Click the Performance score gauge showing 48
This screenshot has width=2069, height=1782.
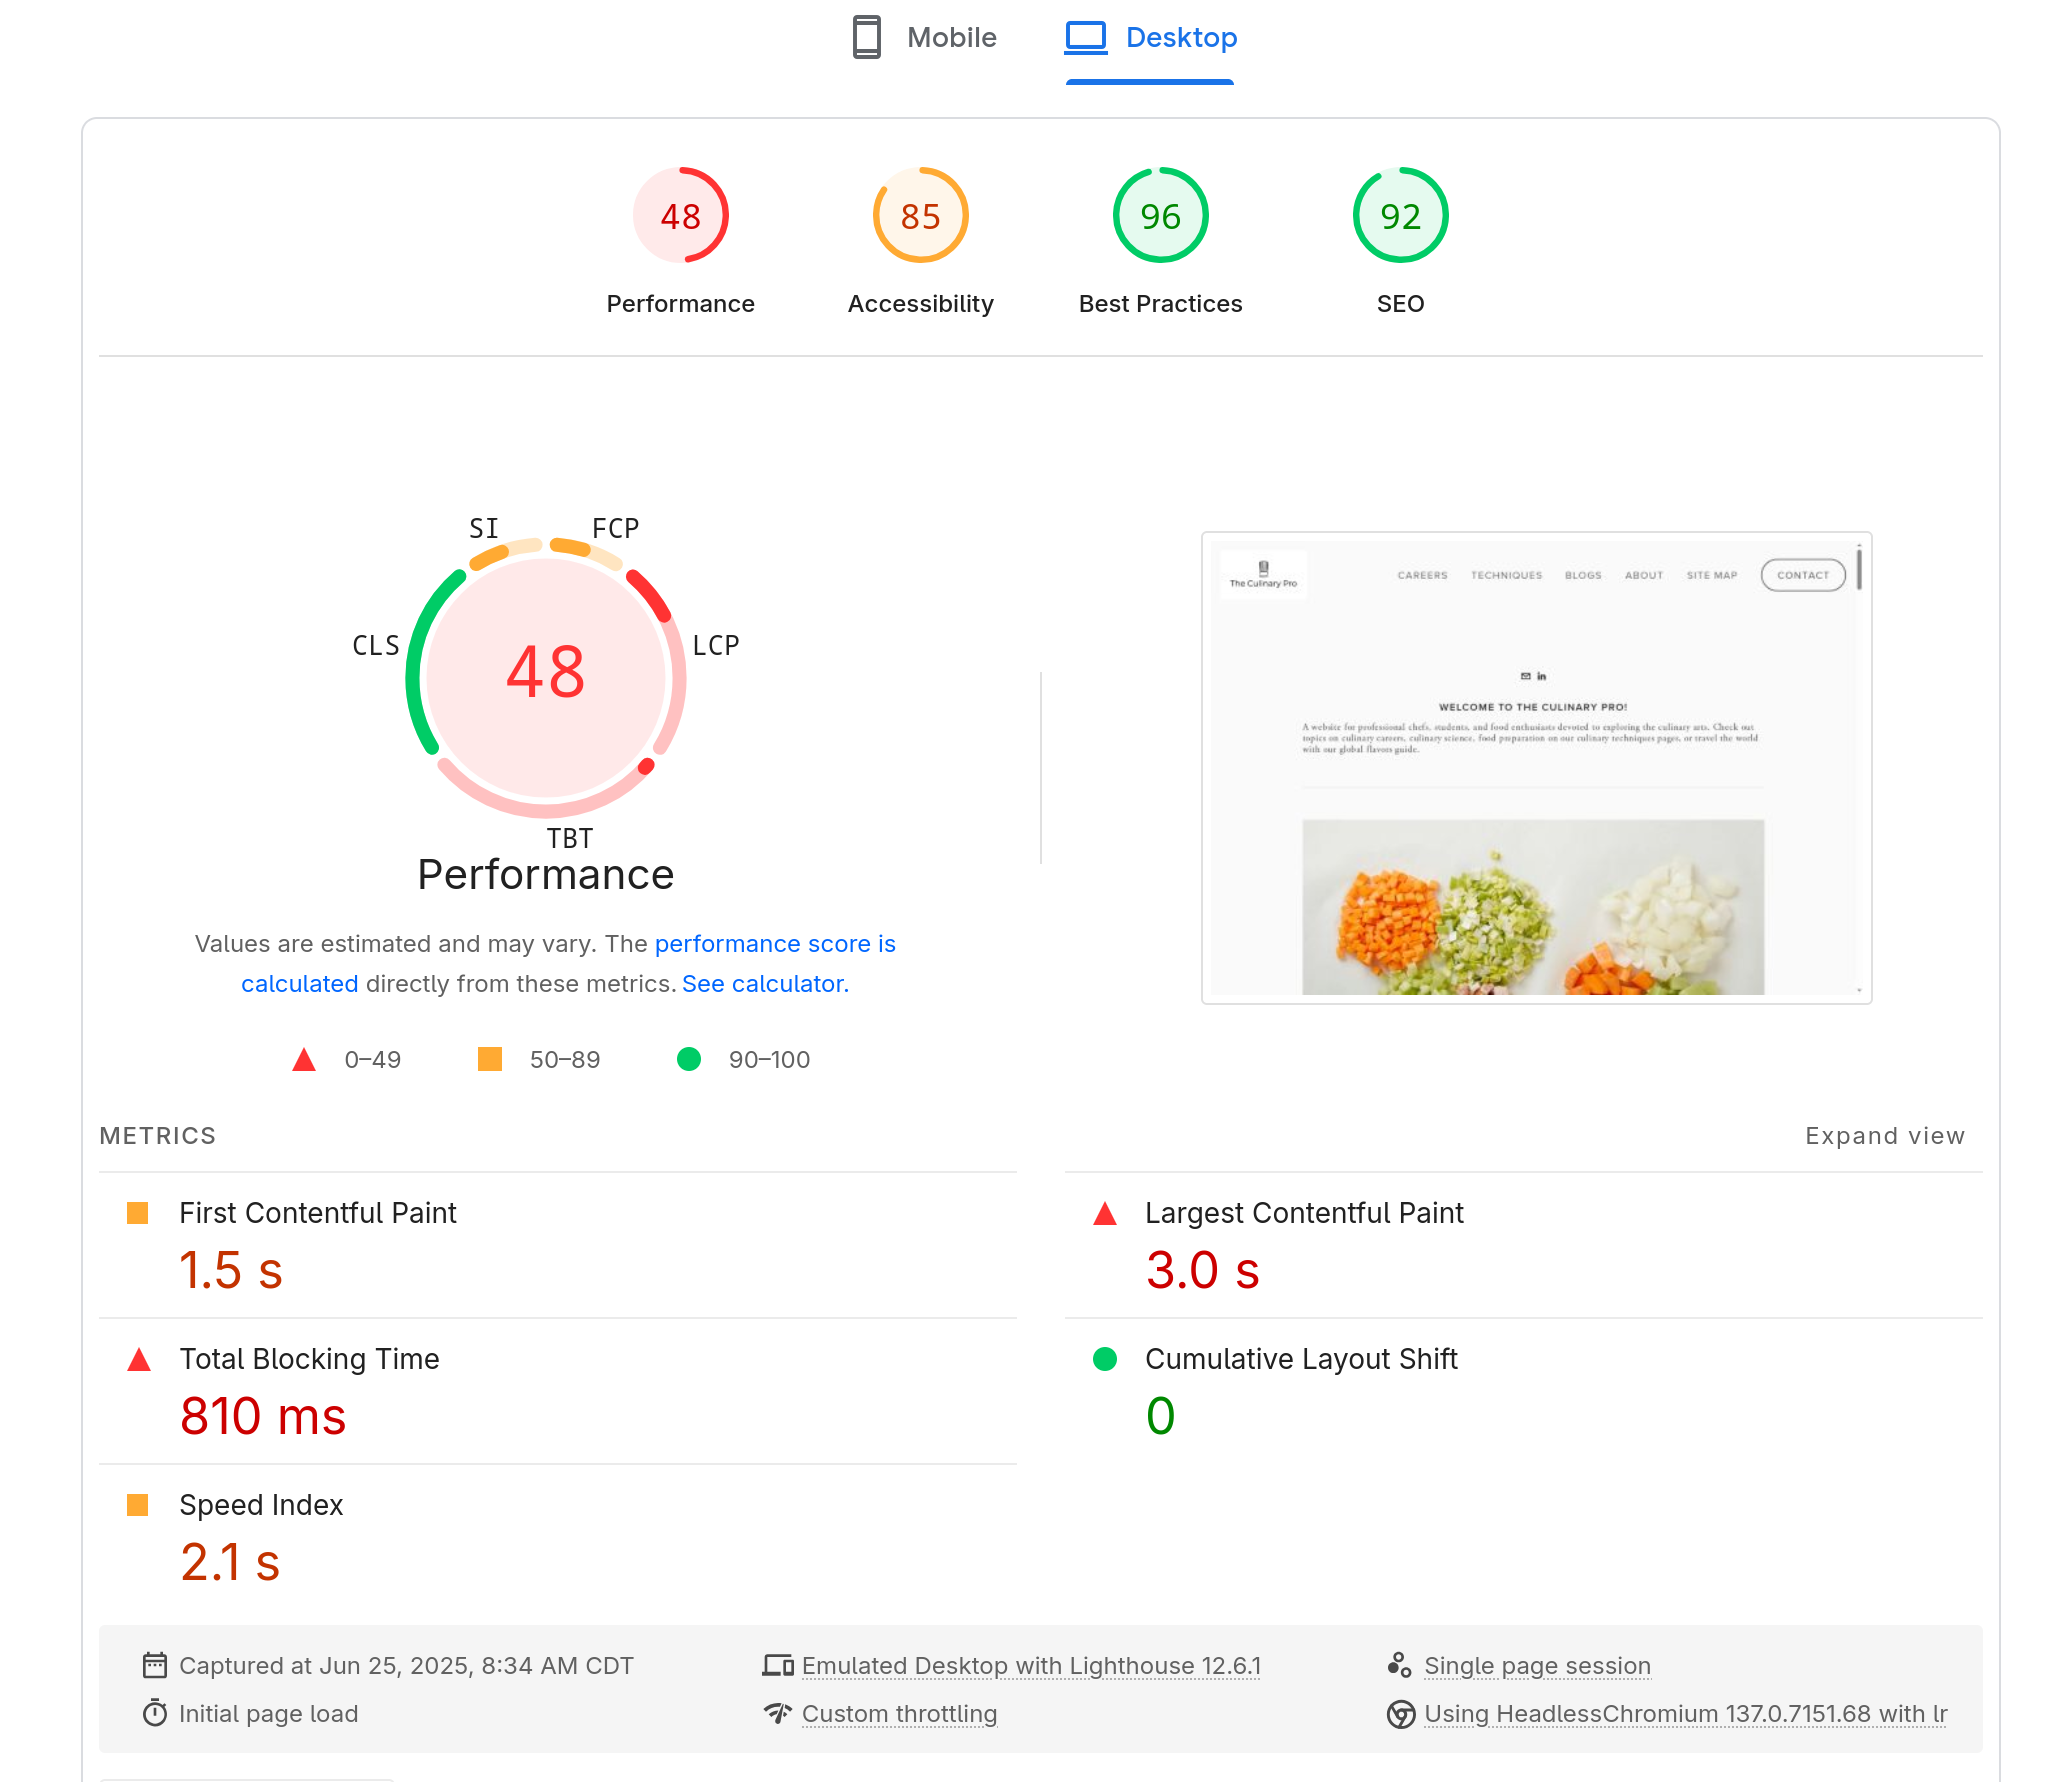tap(680, 216)
